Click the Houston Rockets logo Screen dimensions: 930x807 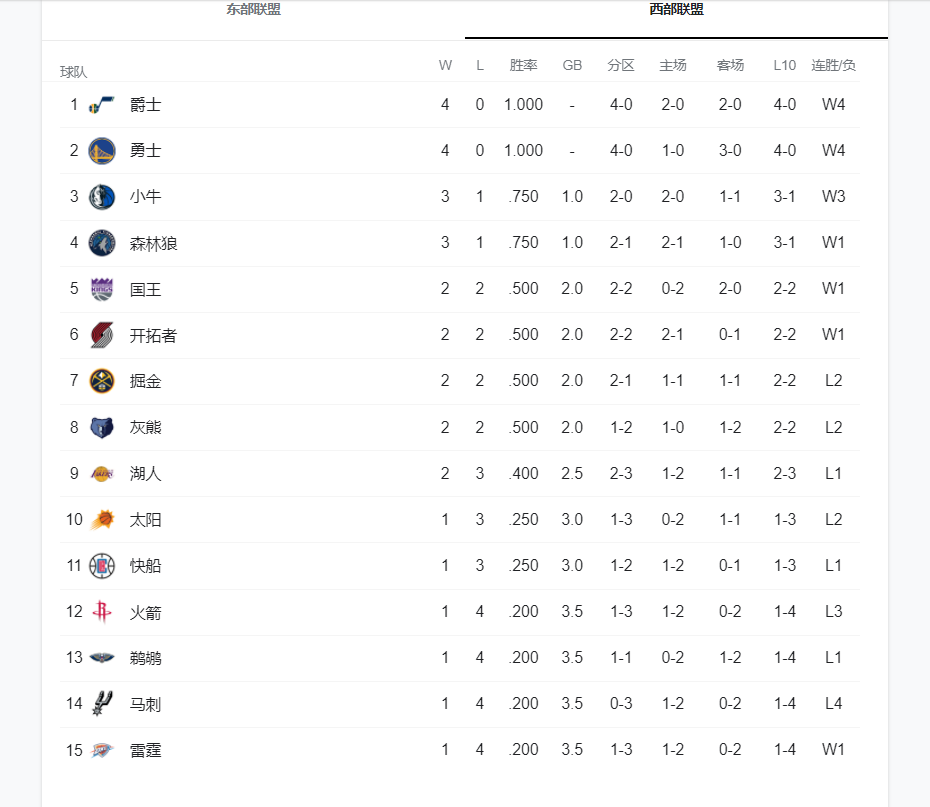click(x=102, y=611)
